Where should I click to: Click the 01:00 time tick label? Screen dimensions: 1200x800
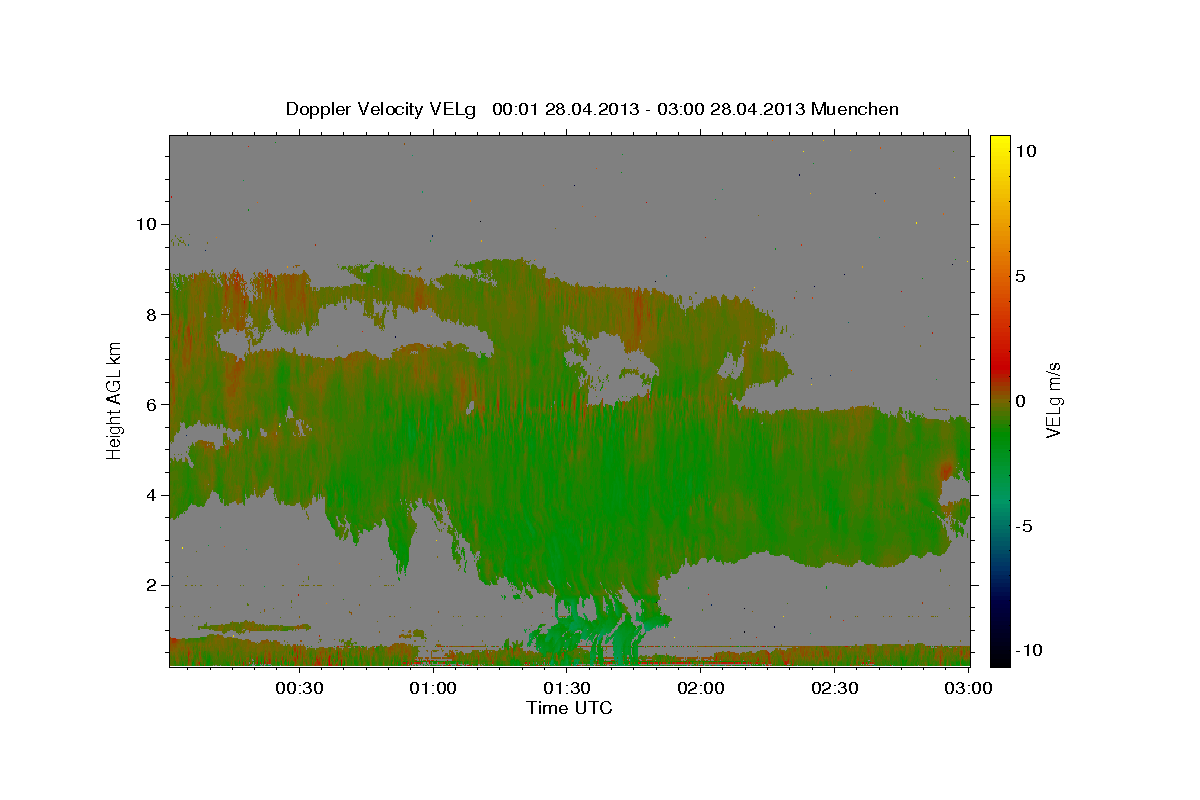click(x=433, y=688)
